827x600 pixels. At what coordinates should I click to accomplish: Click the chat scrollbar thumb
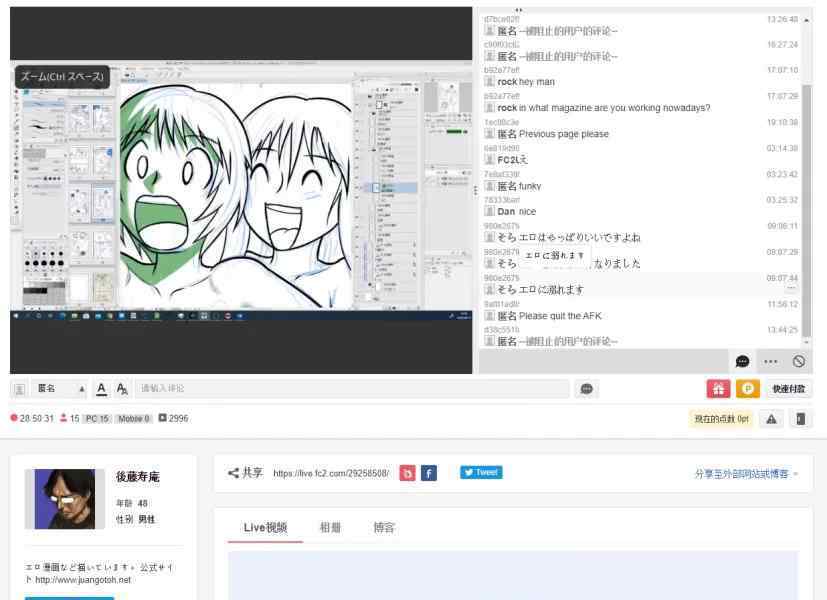pos(806,210)
